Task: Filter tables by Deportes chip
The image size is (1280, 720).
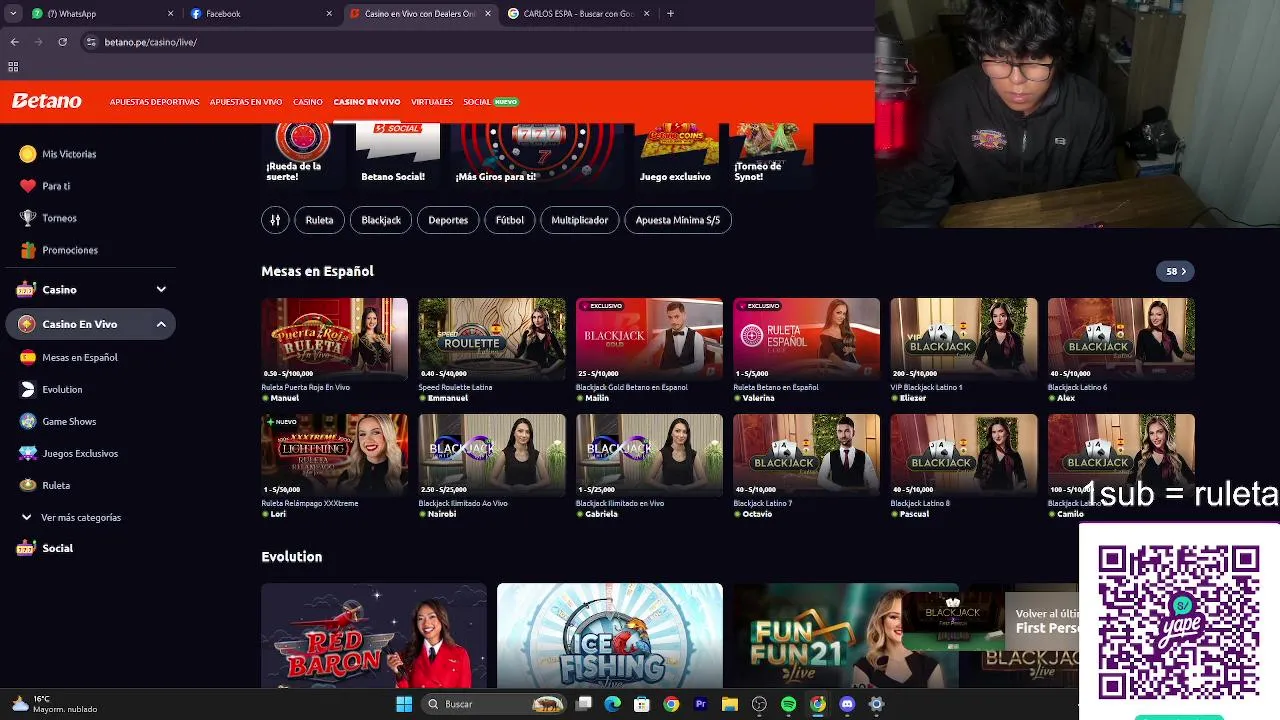Action: click(x=448, y=220)
